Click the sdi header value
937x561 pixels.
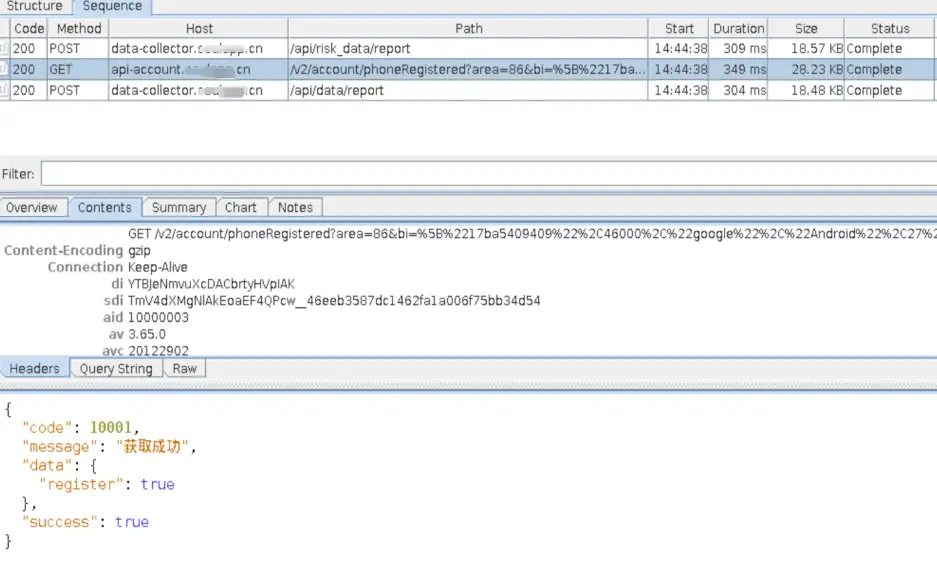tap(334, 301)
